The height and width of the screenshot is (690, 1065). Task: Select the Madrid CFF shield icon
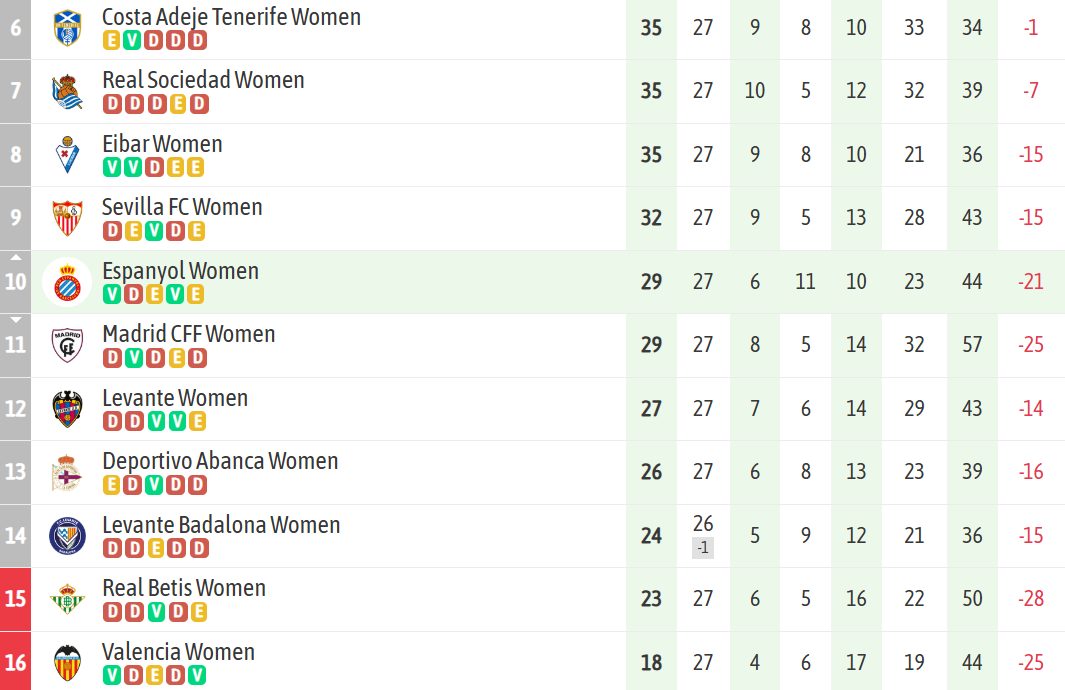[67, 345]
